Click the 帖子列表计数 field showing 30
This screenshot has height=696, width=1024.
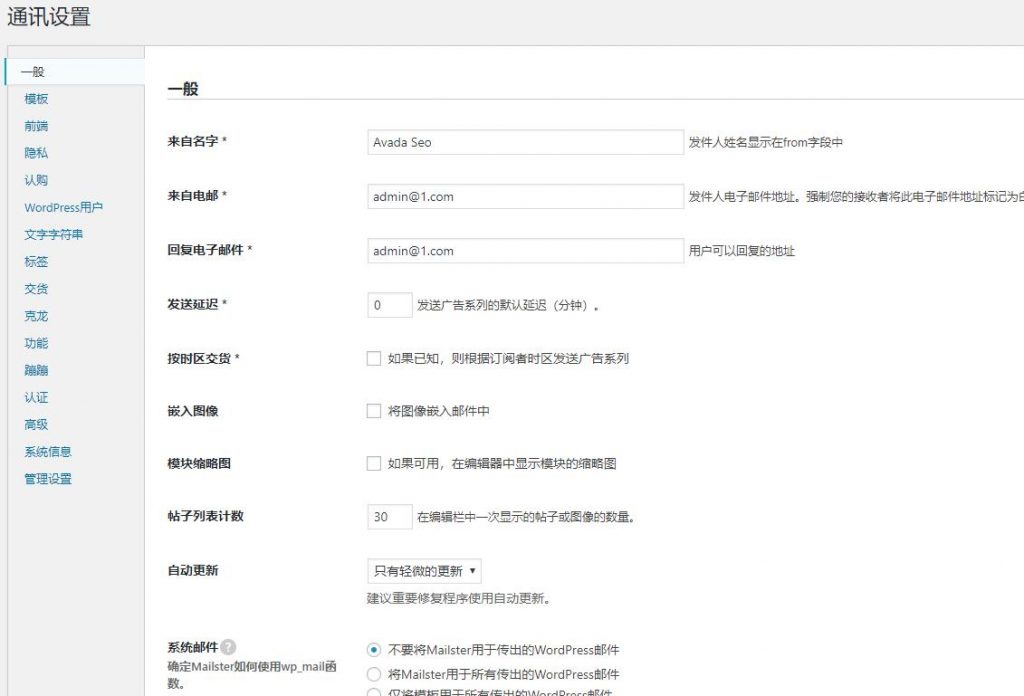tap(390, 516)
